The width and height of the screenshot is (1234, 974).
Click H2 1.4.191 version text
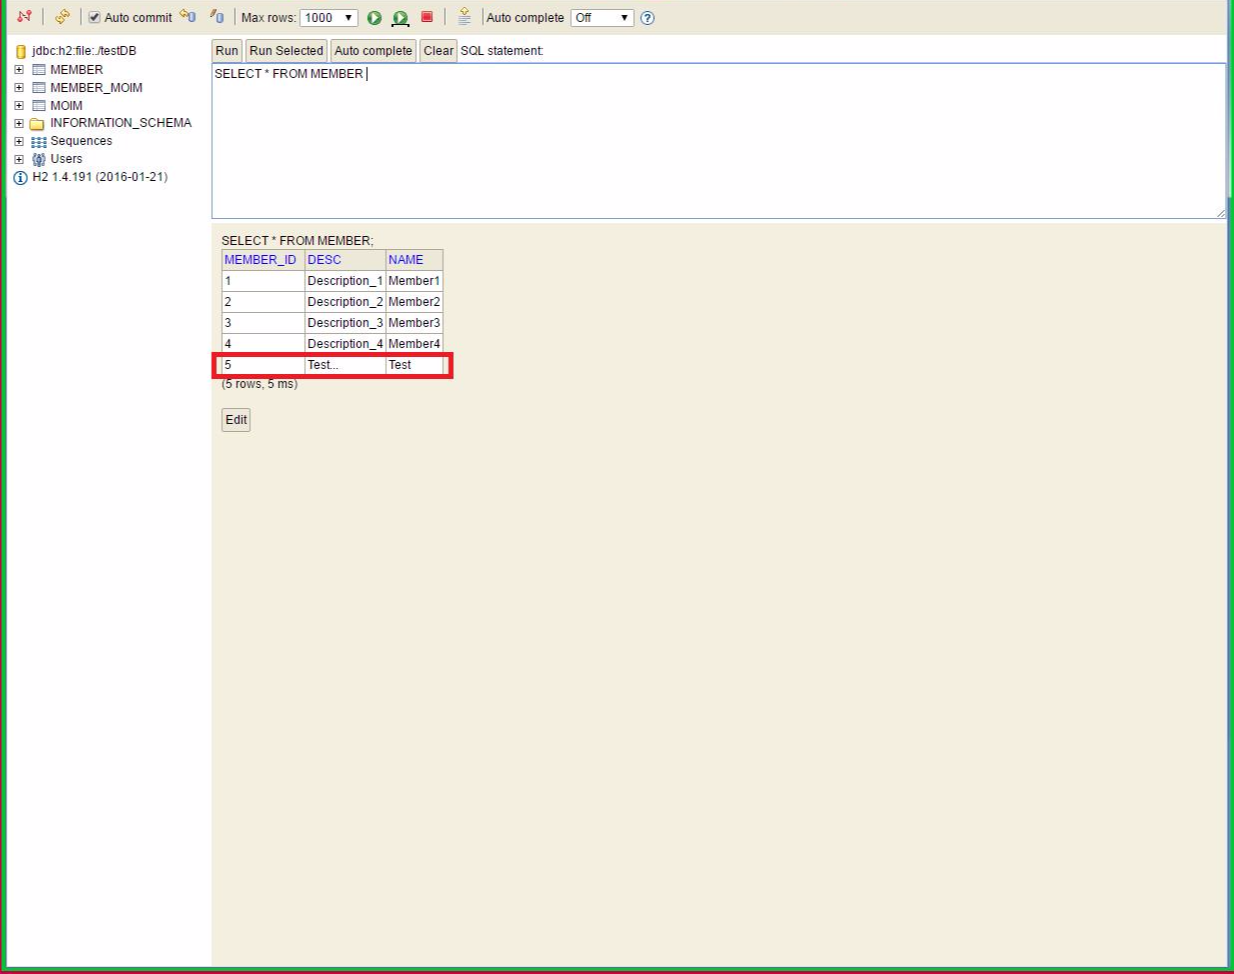point(100,177)
